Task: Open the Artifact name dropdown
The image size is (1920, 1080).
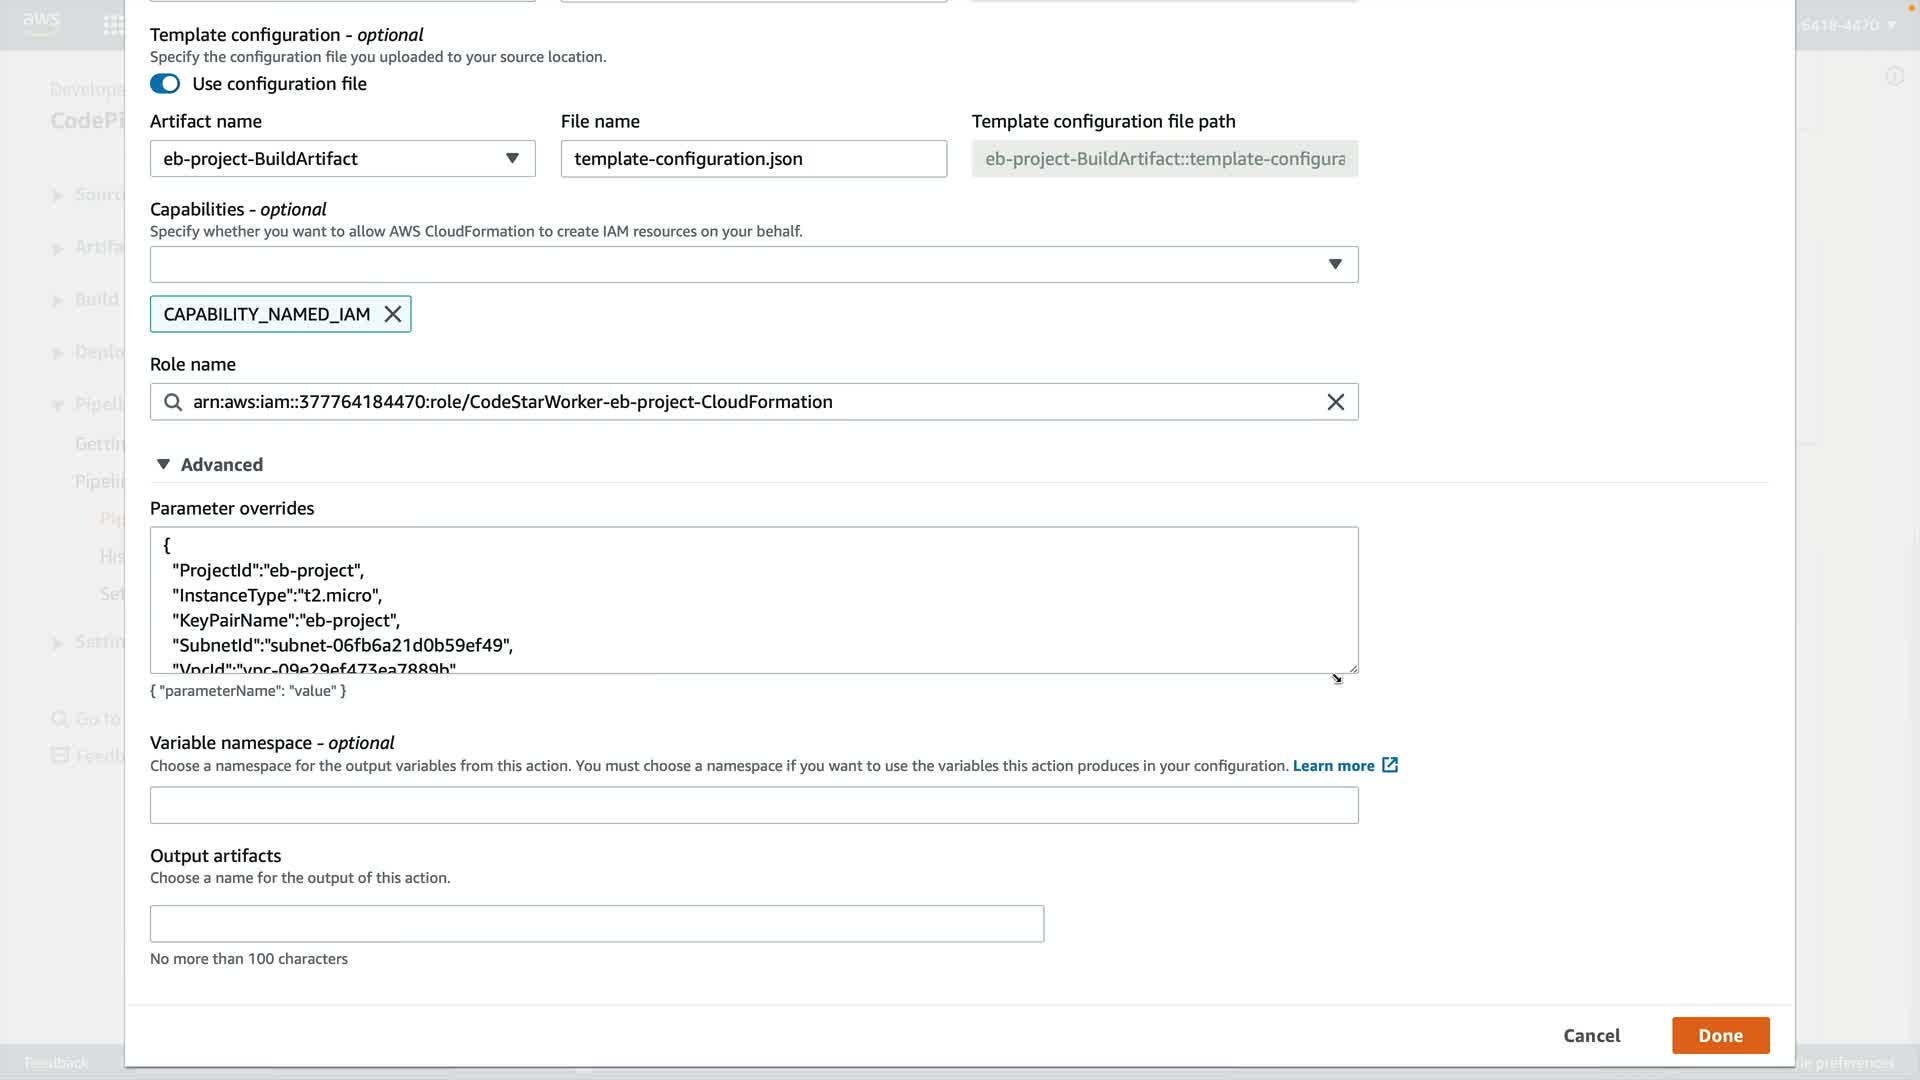Action: (342, 159)
